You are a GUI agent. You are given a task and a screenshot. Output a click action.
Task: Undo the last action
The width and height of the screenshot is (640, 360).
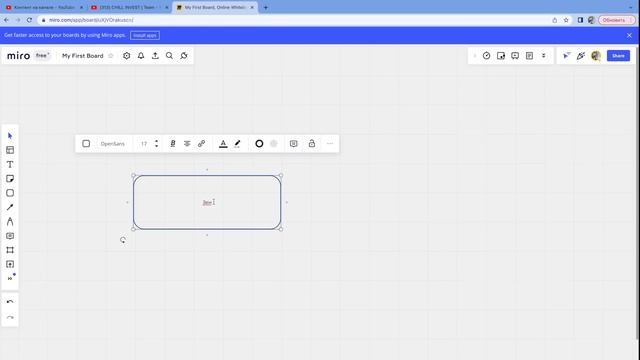pyautogui.click(x=10, y=302)
